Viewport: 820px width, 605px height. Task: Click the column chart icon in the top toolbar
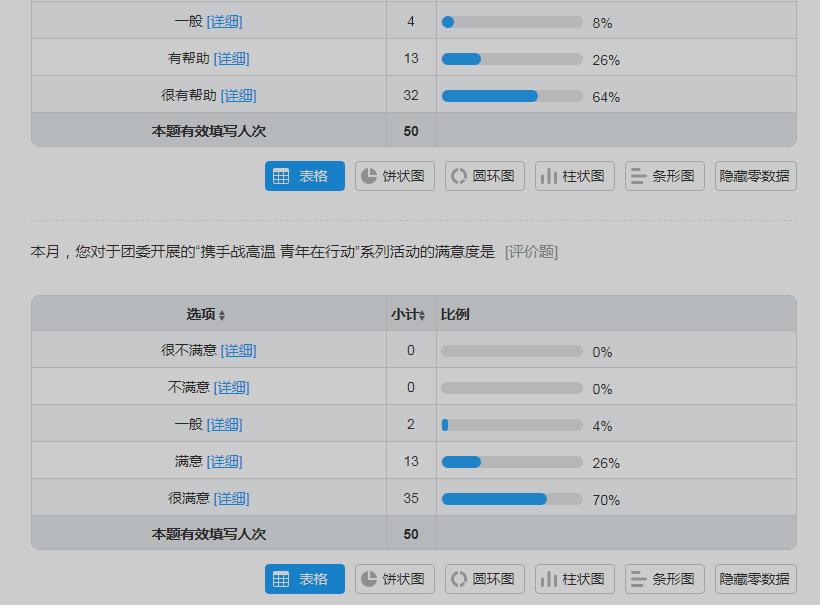pyautogui.click(x=549, y=176)
